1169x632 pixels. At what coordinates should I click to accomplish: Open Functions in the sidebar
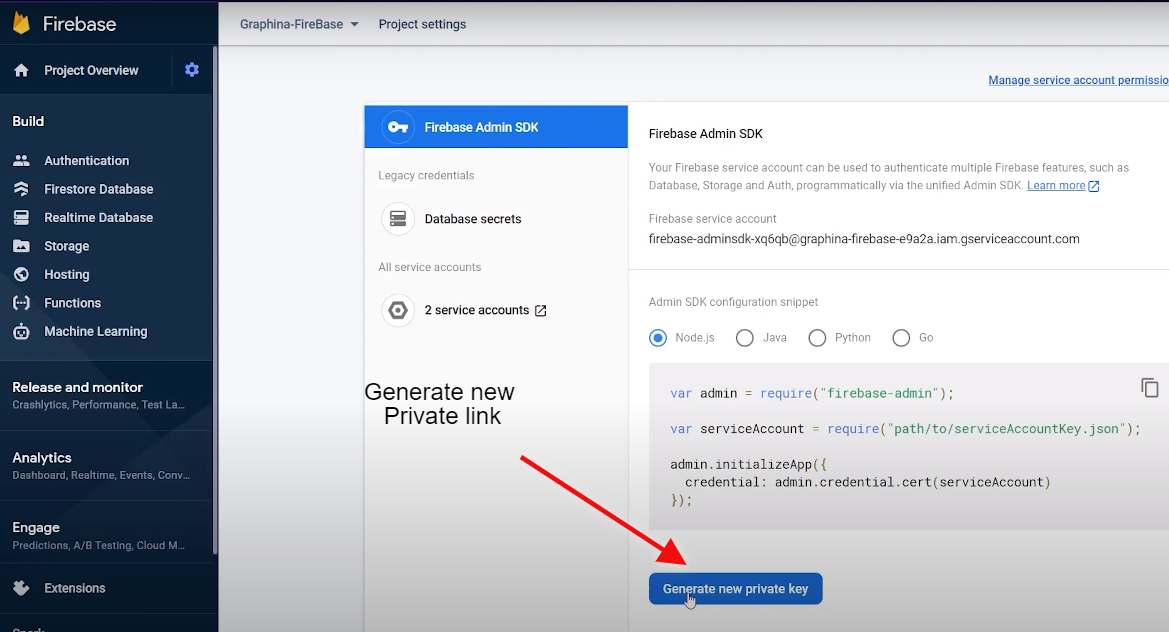pos(72,303)
